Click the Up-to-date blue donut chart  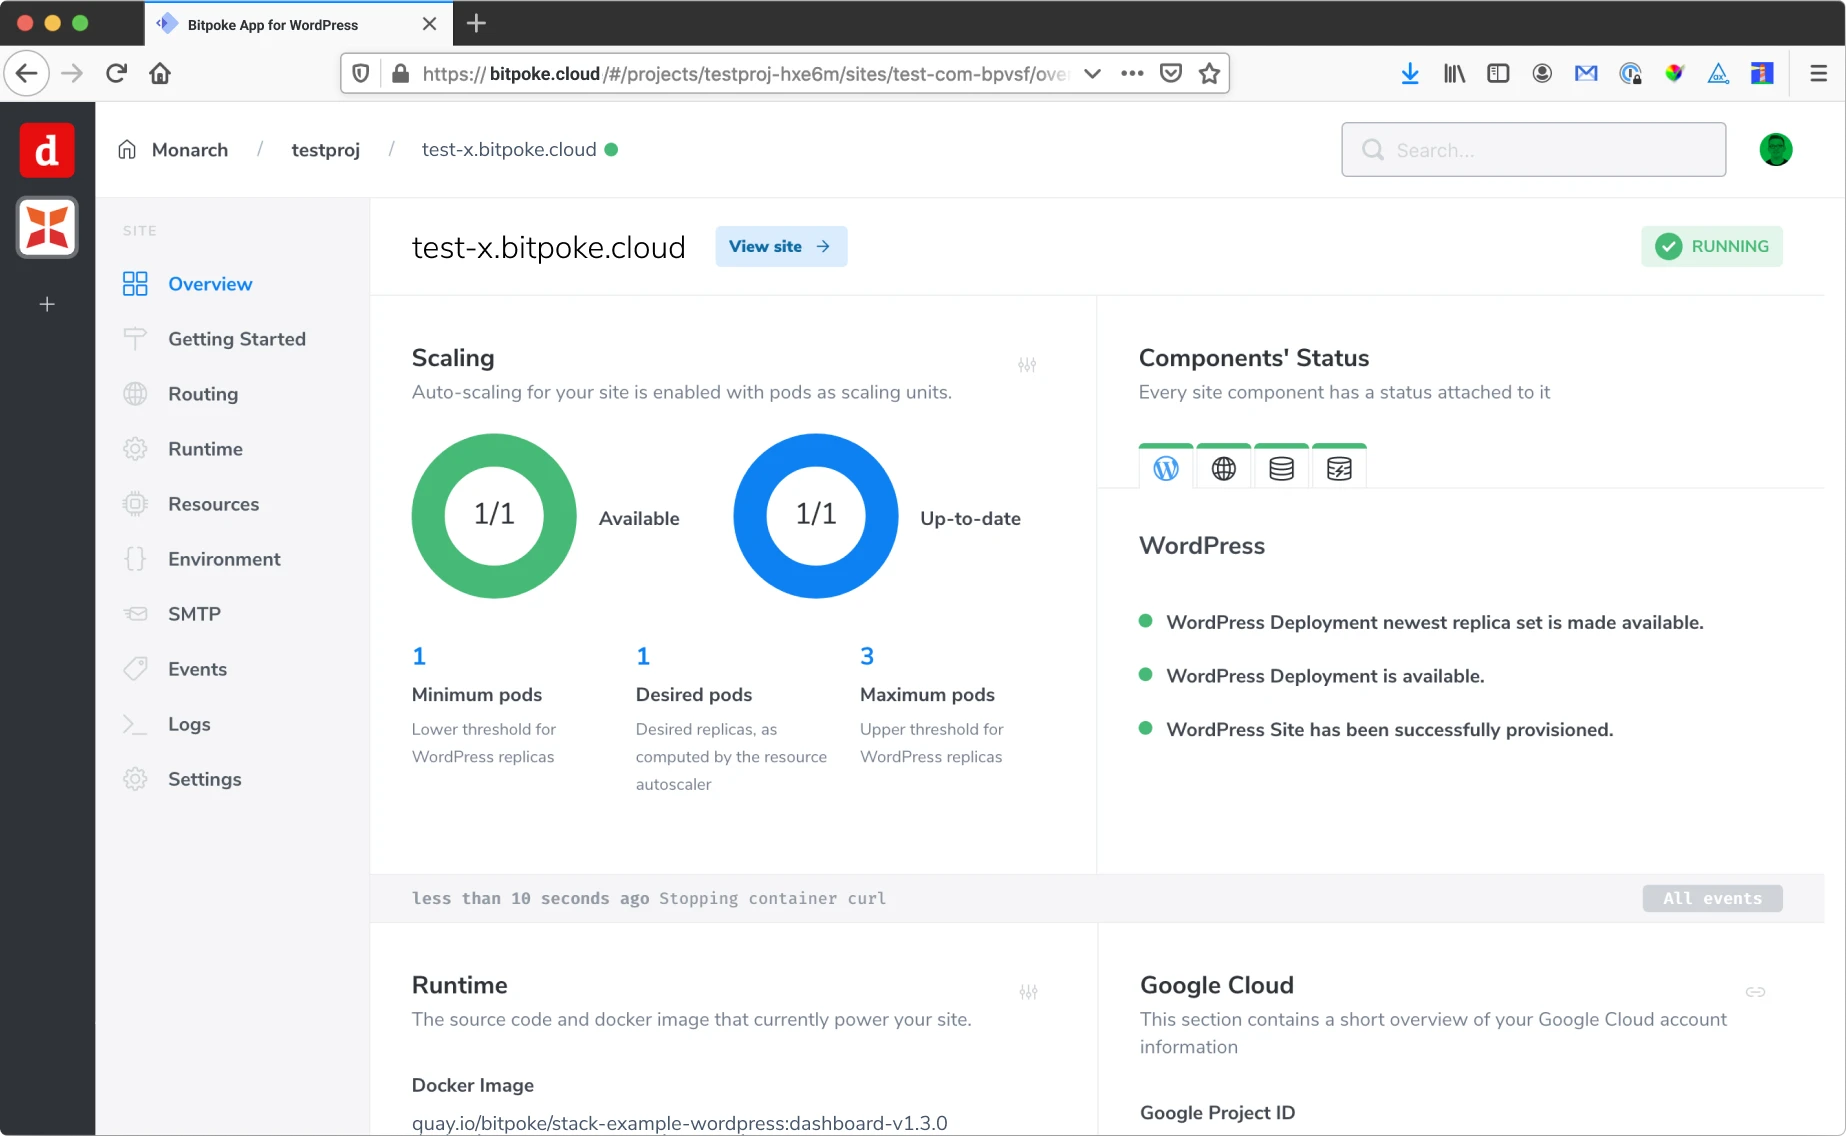tap(816, 516)
